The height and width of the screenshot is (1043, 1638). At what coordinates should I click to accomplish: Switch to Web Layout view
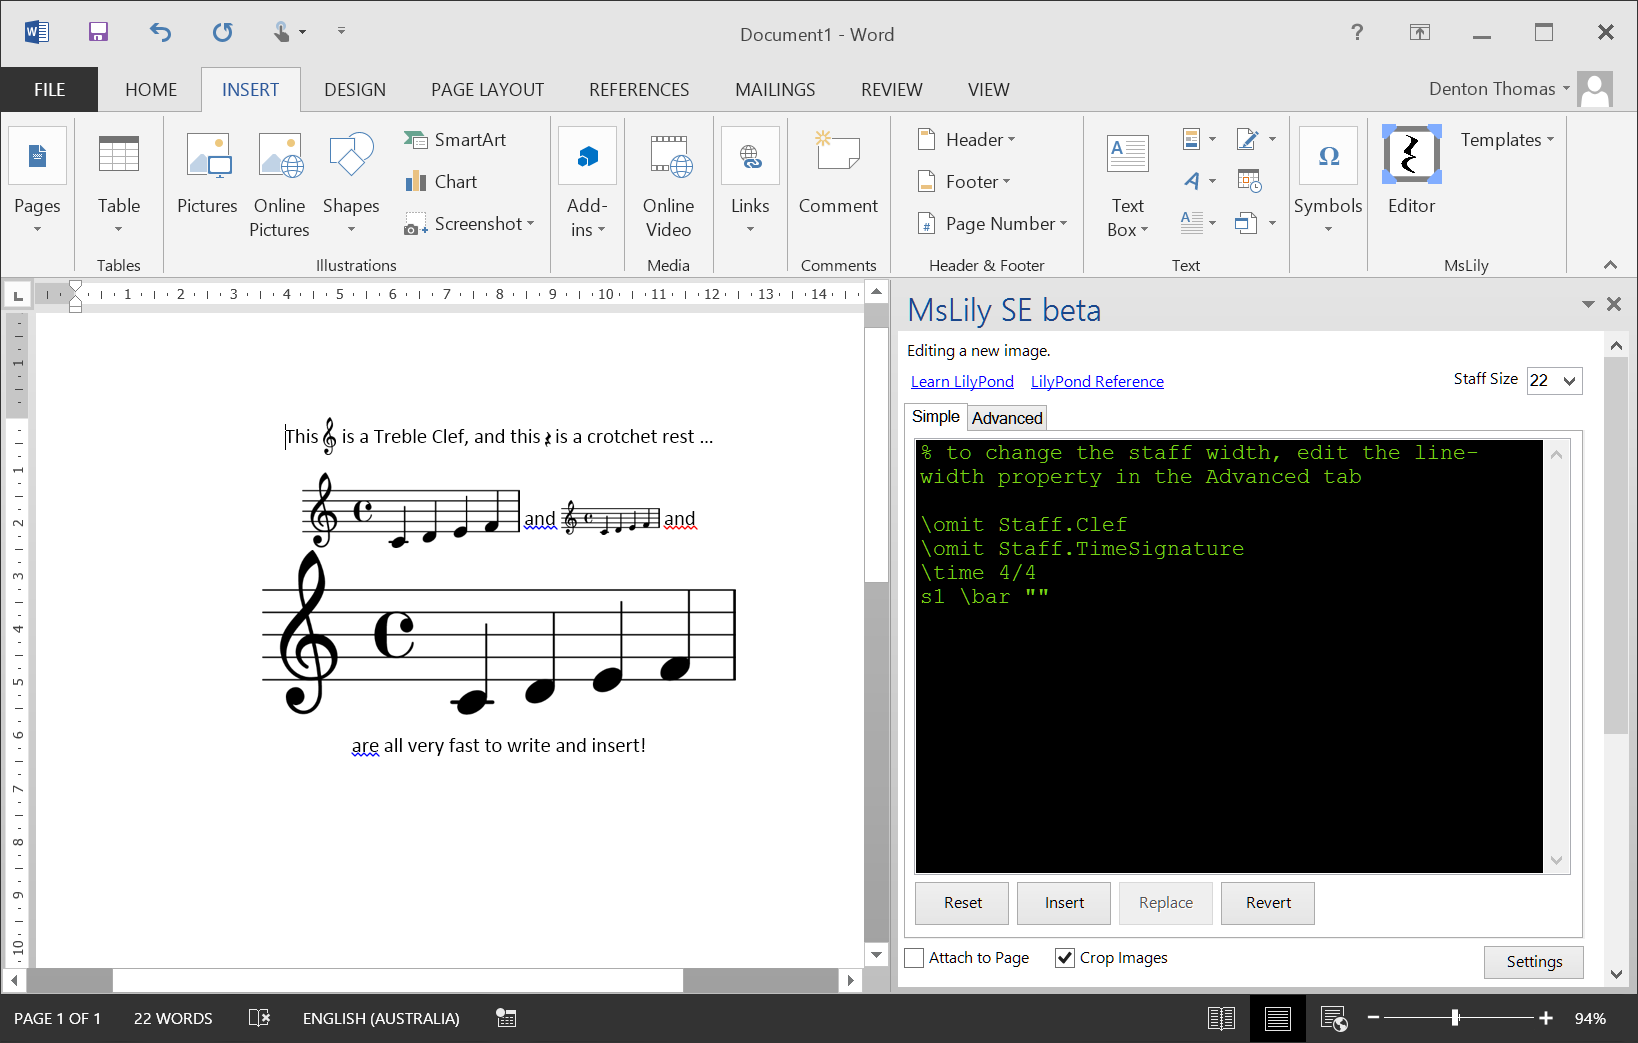click(x=1334, y=1018)
